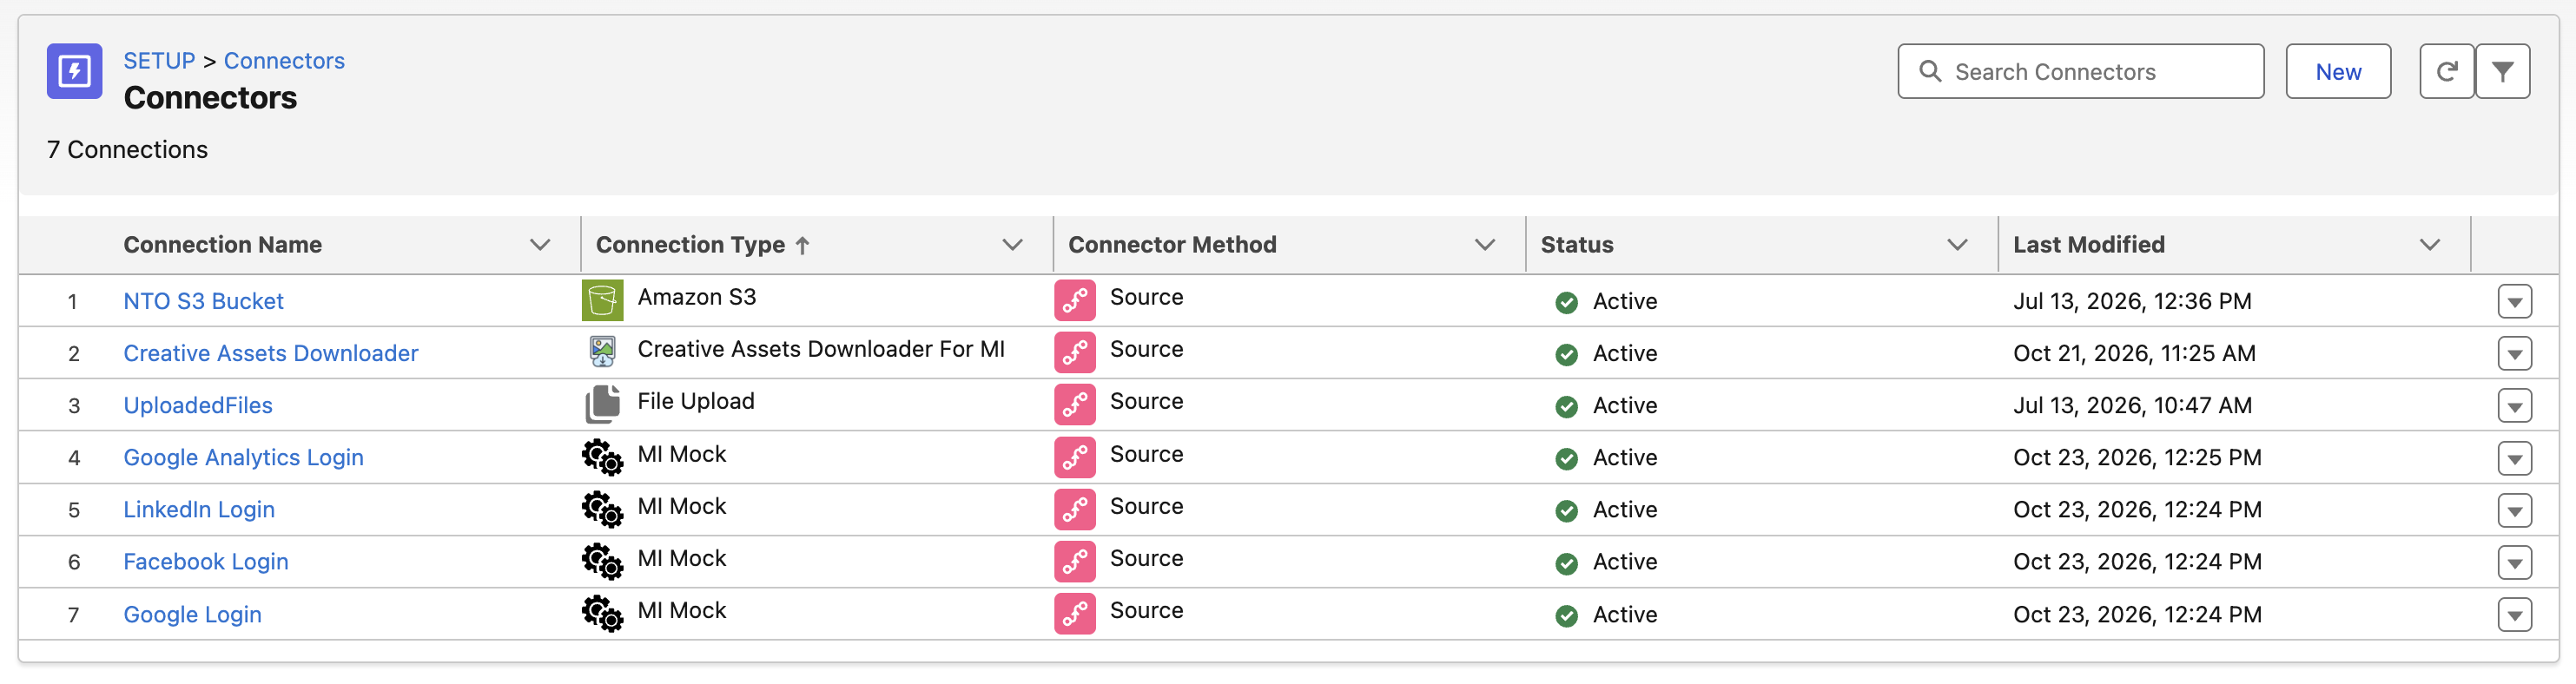
Task: Go to SETUP breadcrumb link
Action: [159, 61]
